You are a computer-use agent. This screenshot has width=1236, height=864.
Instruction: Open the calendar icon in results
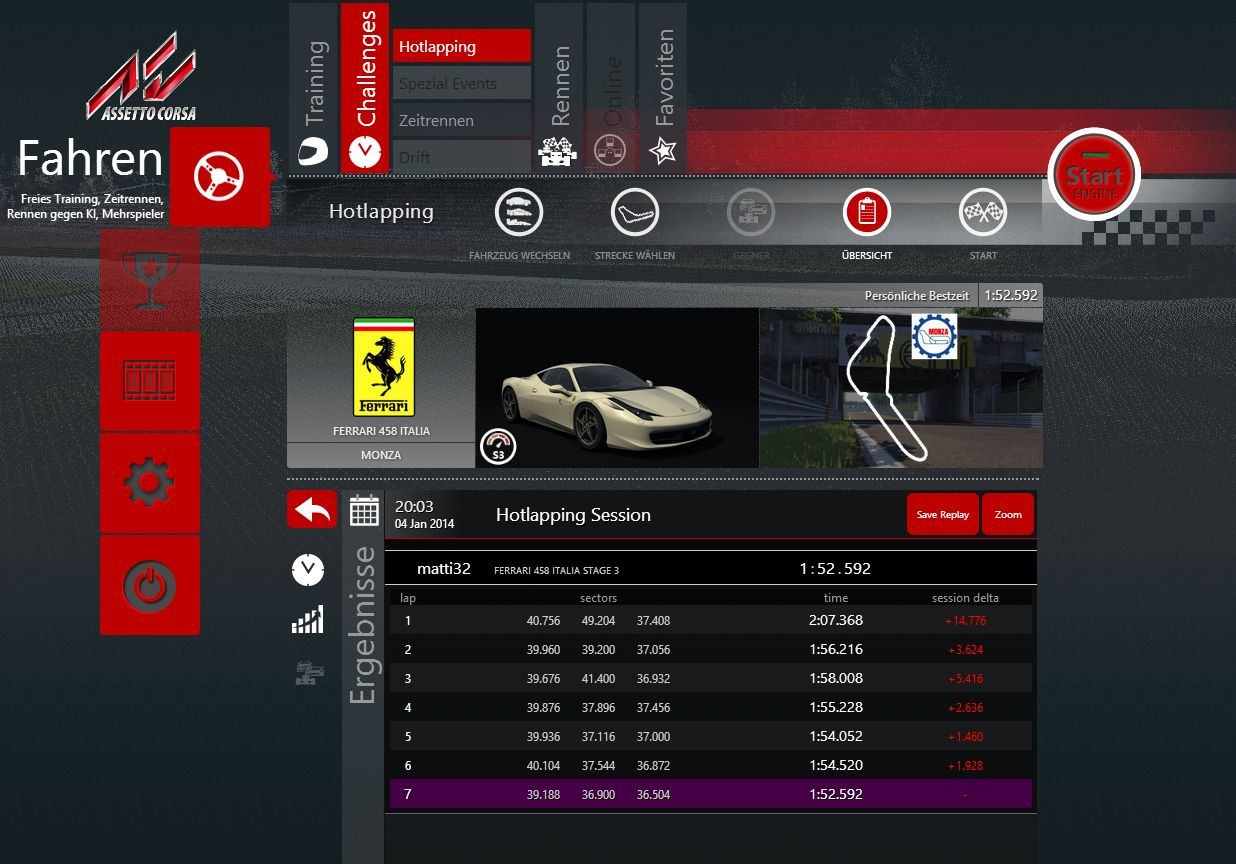364,510
